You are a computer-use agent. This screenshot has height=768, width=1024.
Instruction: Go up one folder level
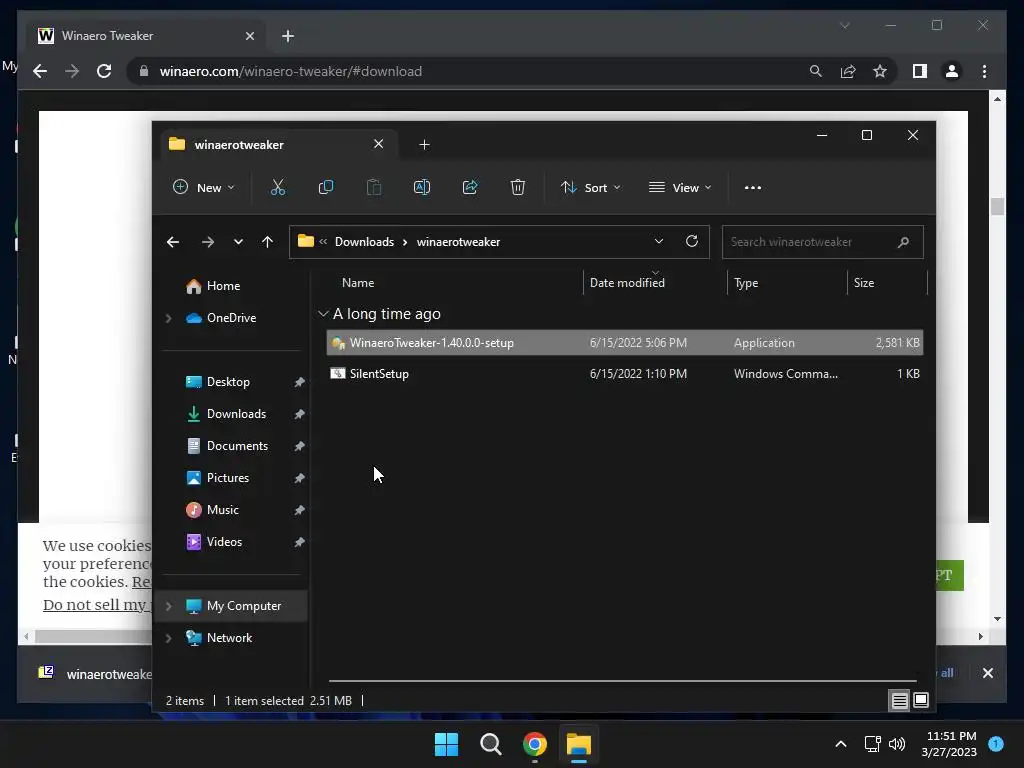click(267, 242)
